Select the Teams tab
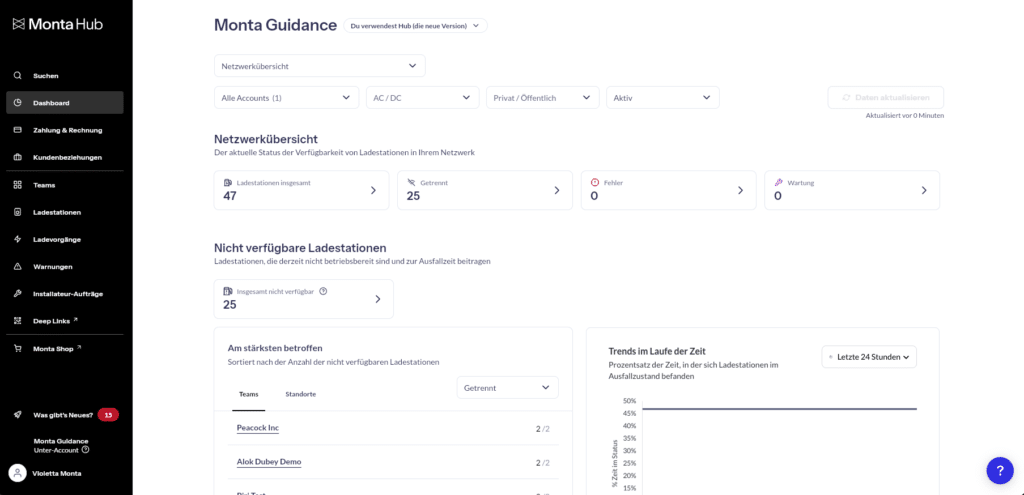The image size is (1024, 495). coord(248,394)
